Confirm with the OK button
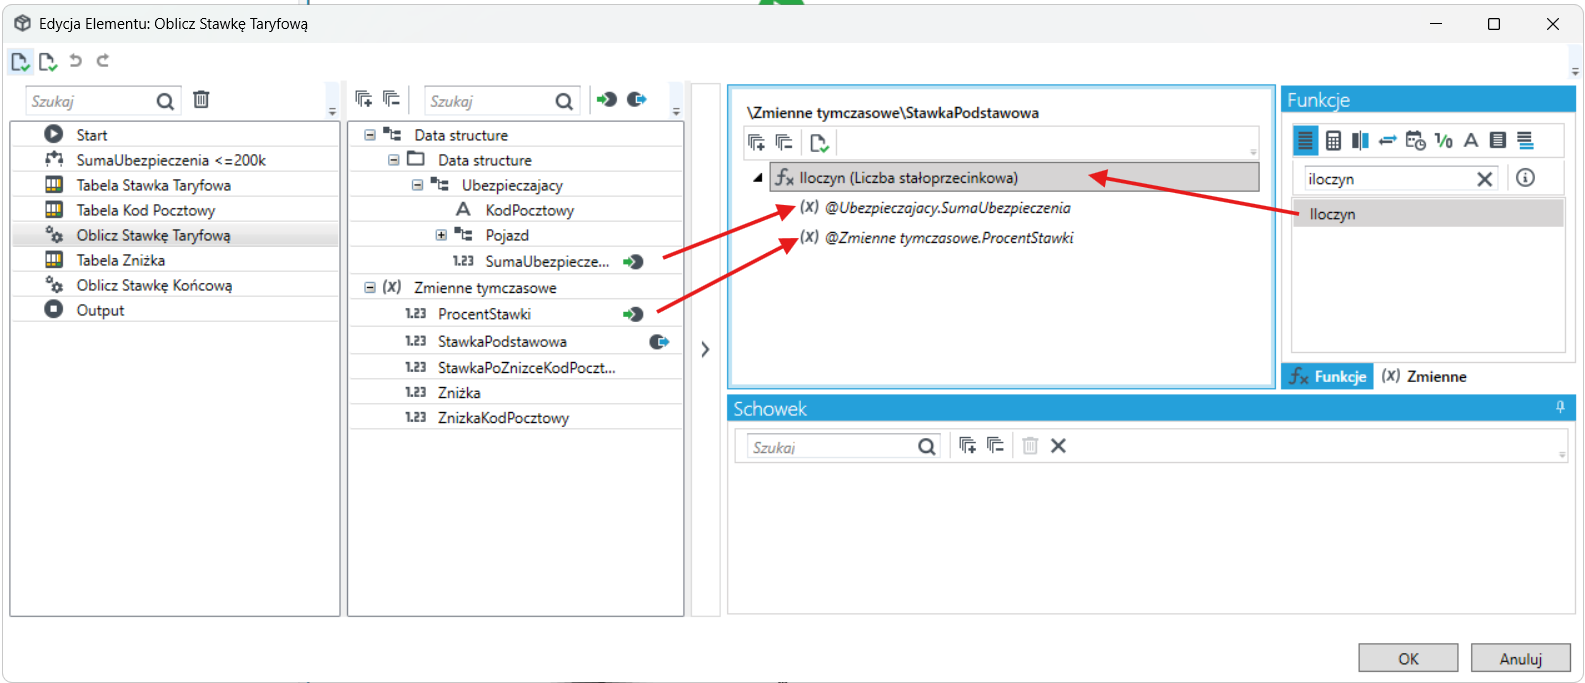 [1408, 658]
